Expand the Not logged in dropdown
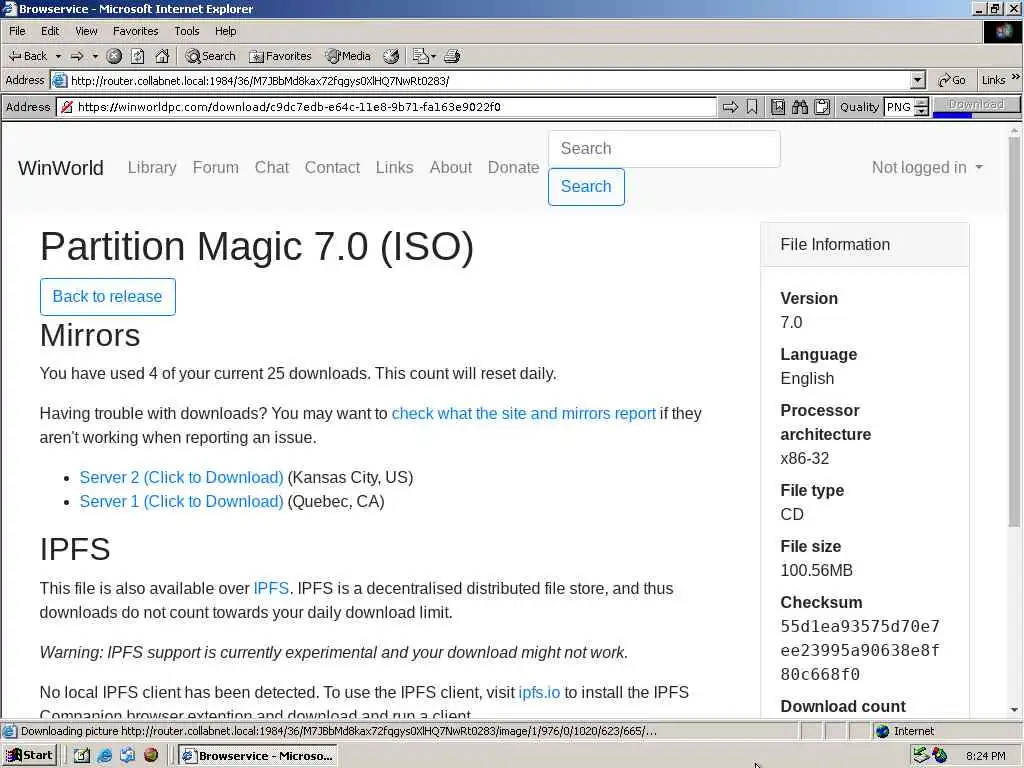This screenshot has height=768, width=1024. pos(927,168)
